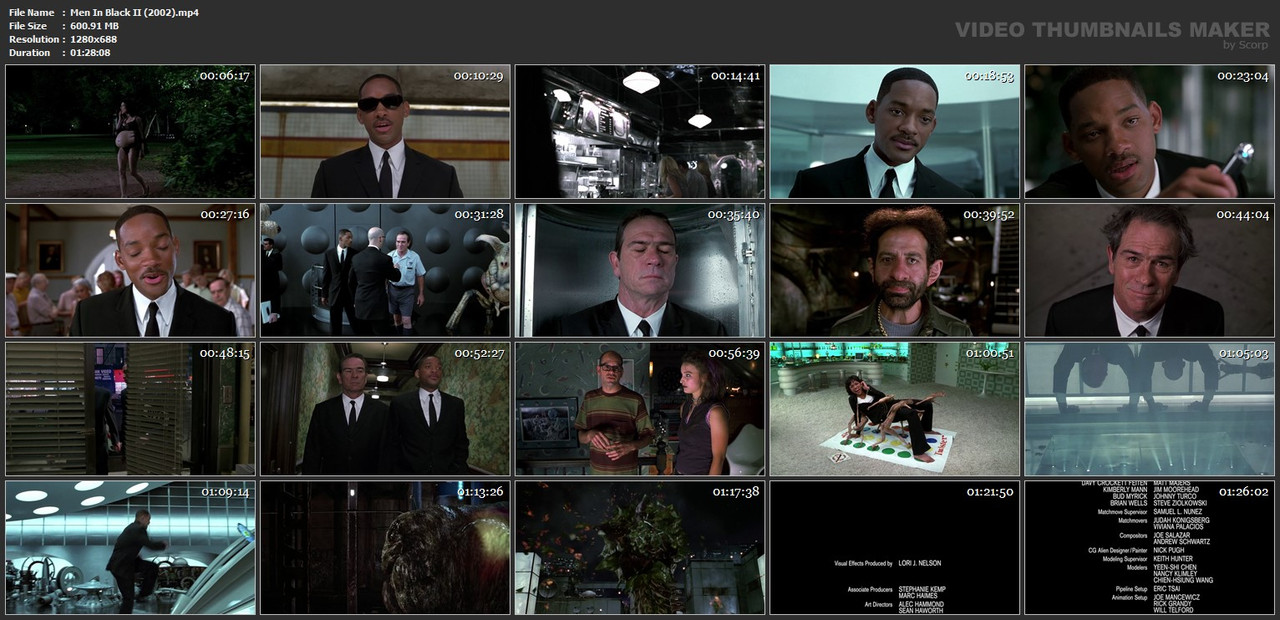Open the frame stamped 00:35:40

click(x=640, y=270)
